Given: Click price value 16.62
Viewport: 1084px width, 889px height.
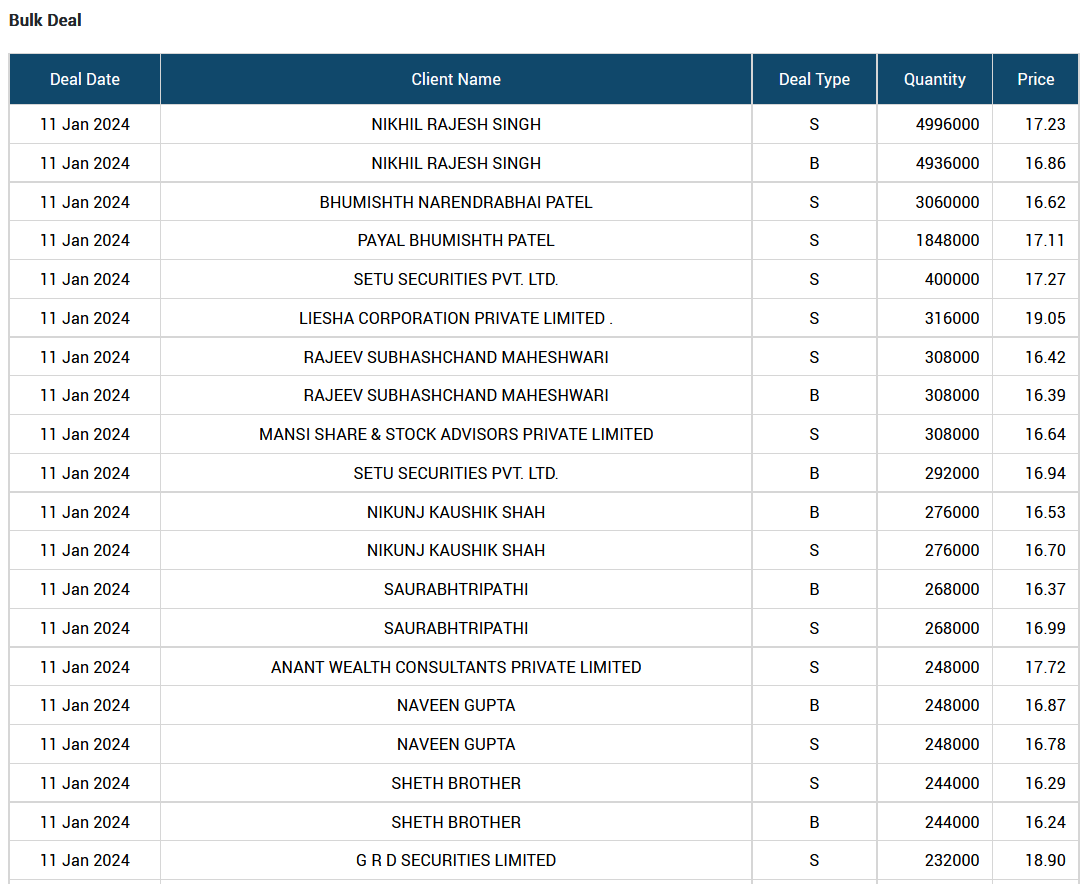Looking at the screenshot, I should [1045, 202].
